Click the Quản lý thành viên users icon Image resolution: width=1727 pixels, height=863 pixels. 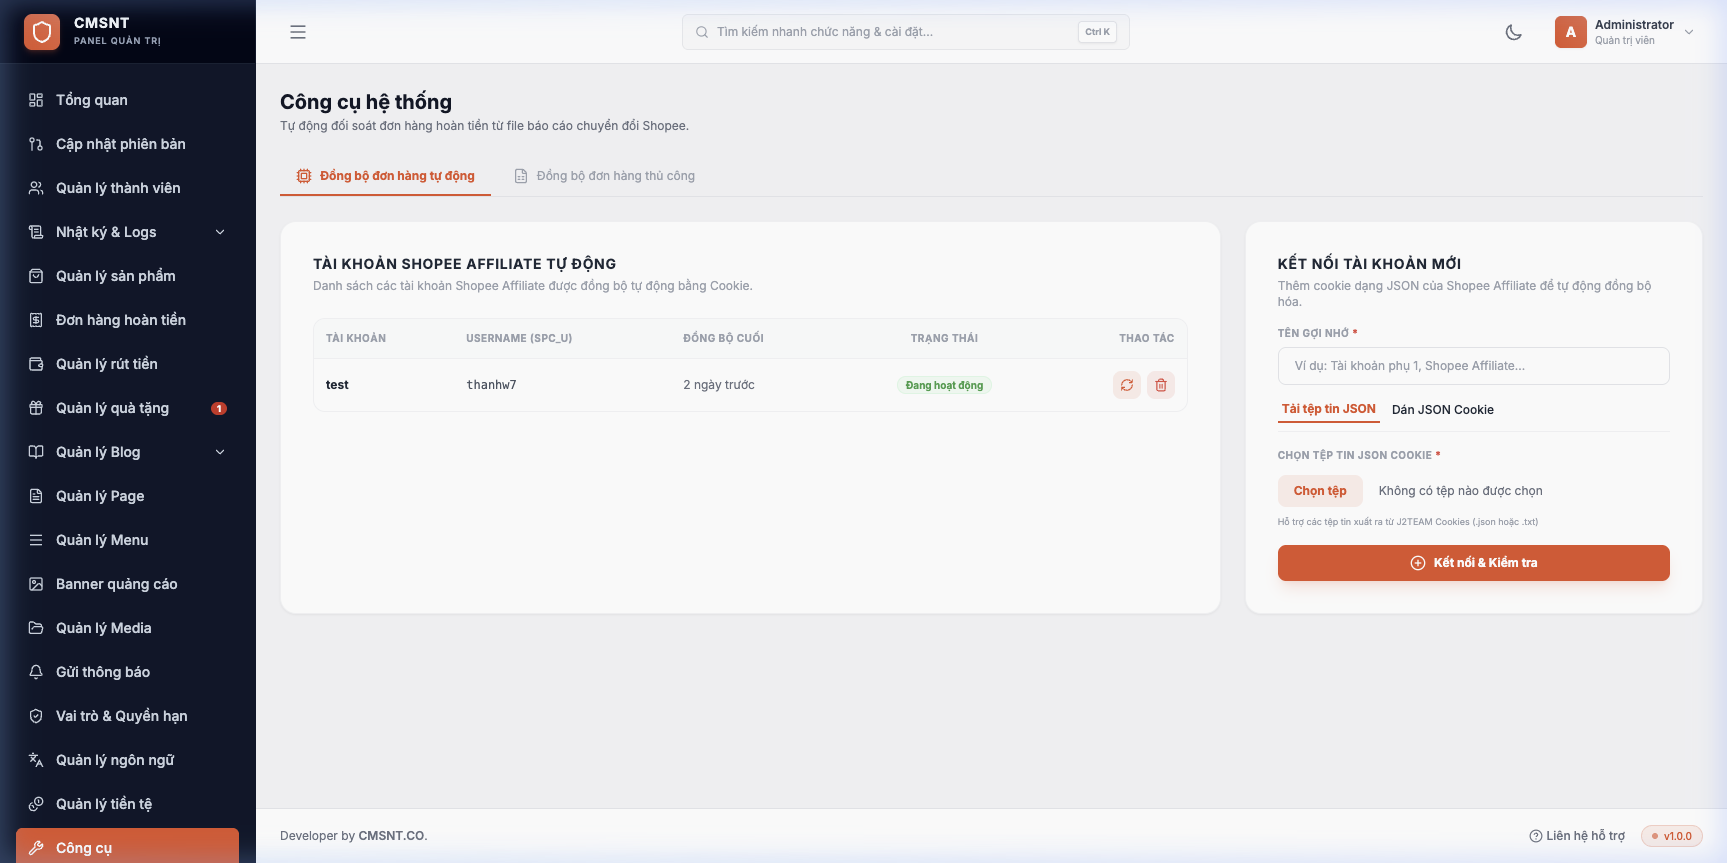tap(36, 188)
